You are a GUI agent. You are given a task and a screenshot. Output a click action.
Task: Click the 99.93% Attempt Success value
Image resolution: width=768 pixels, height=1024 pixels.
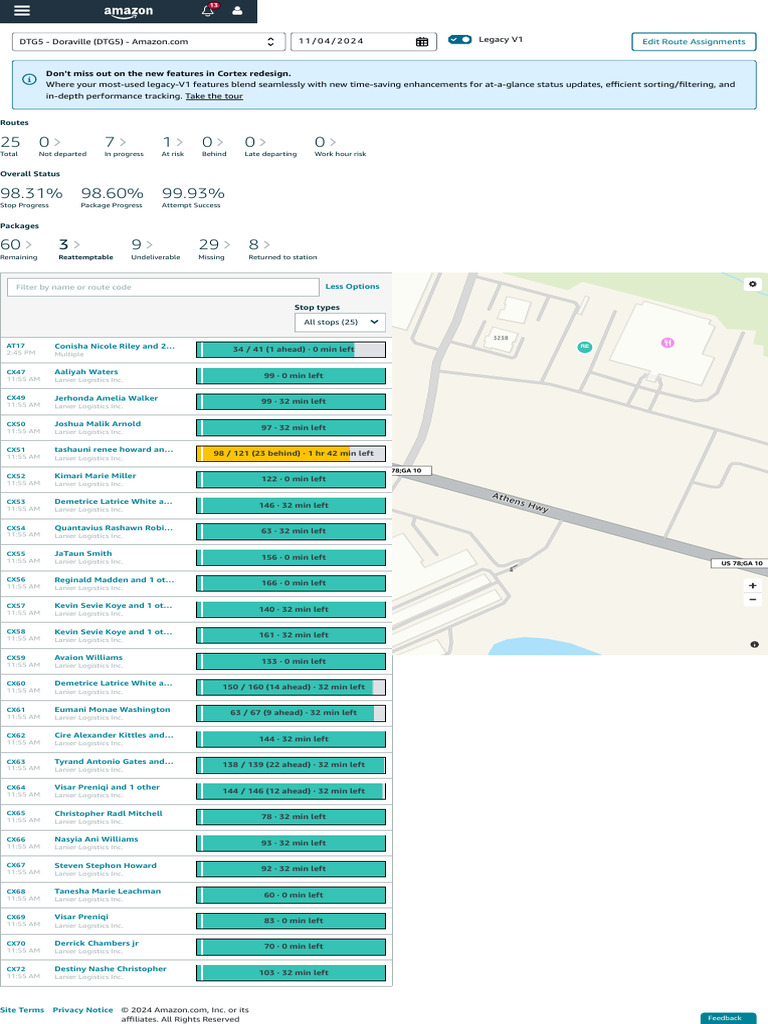193,193
